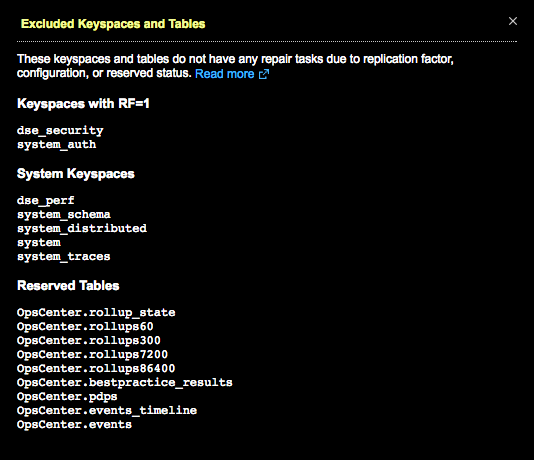Click the System Keyspaces heading

click(x=76, y=174)
